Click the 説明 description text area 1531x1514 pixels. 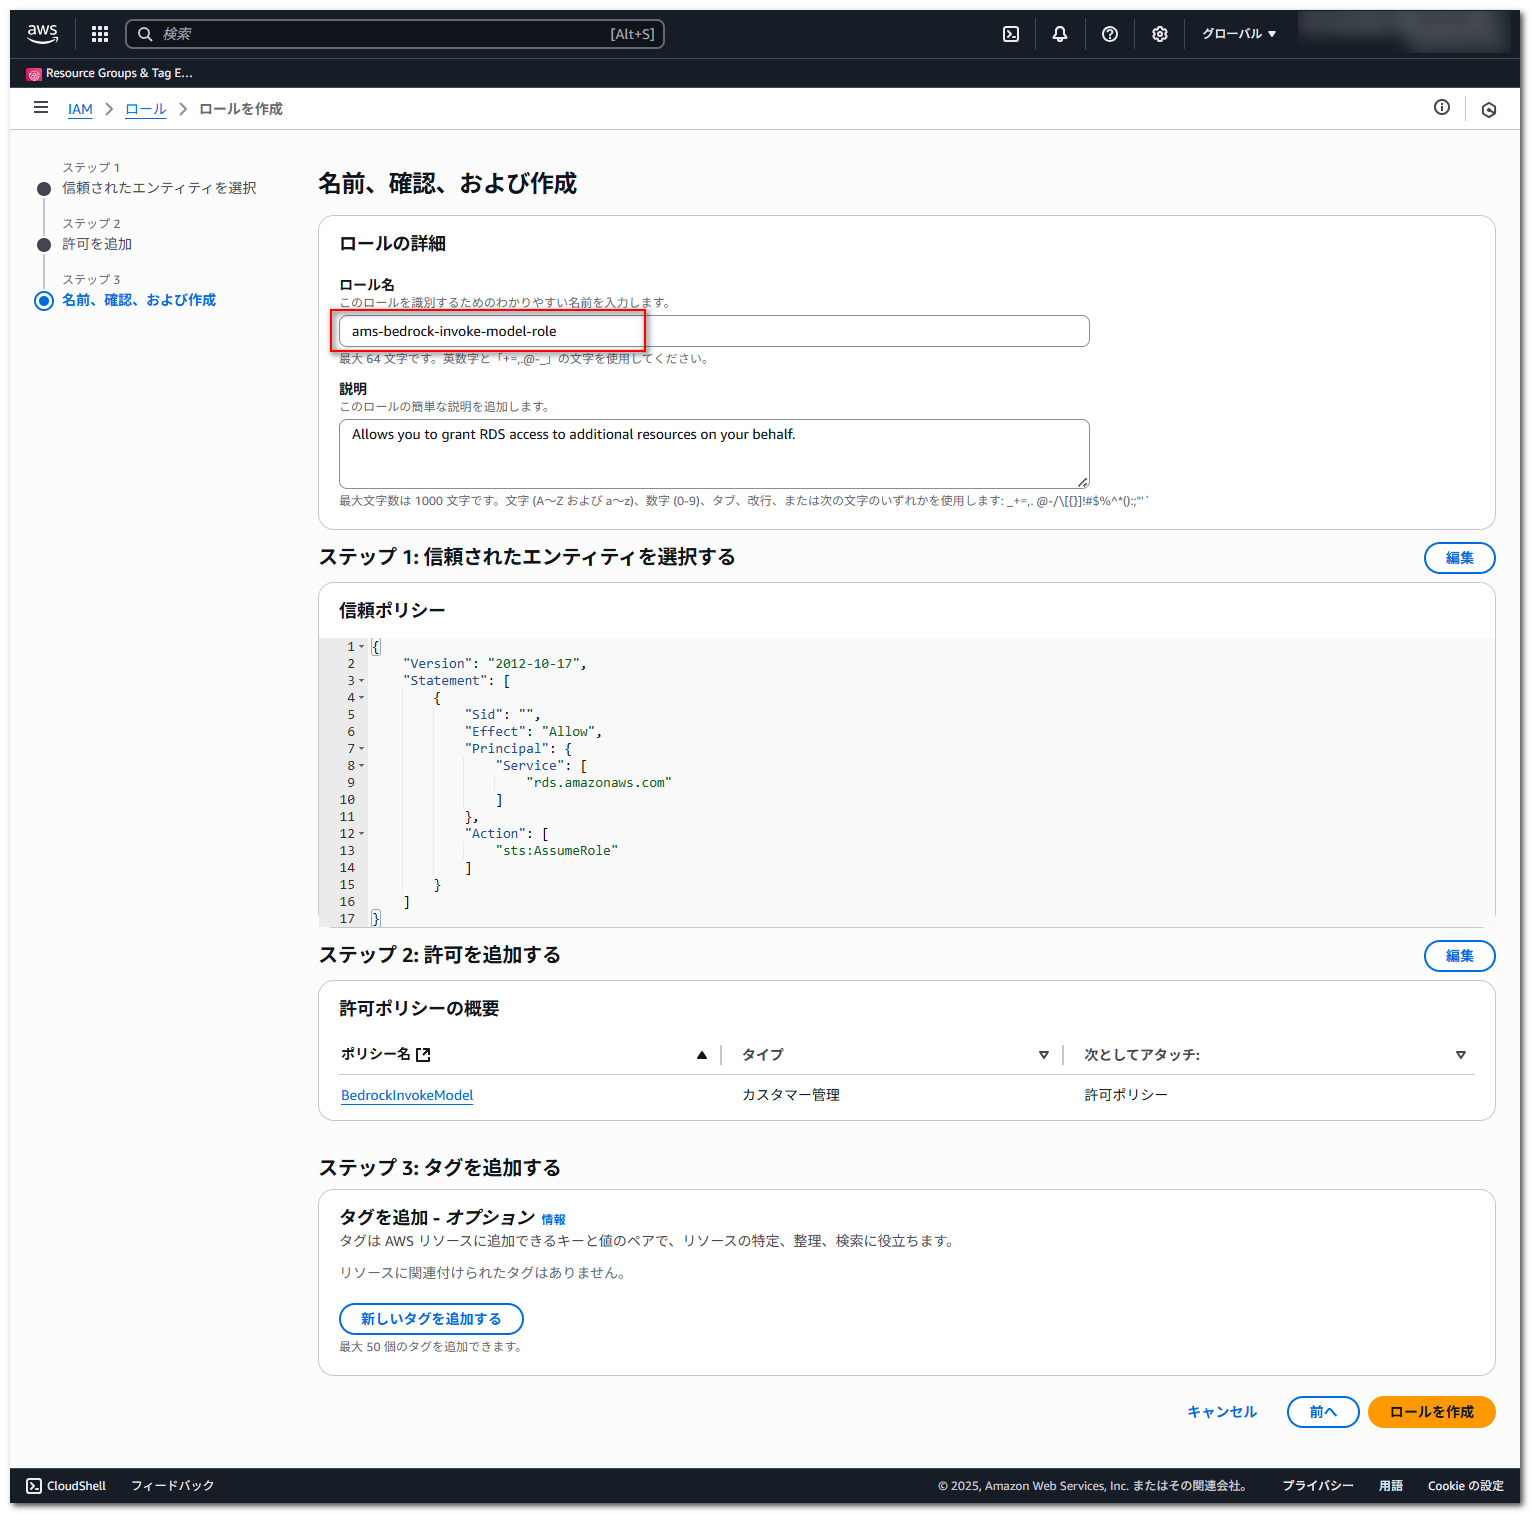(x=714, y=454)
